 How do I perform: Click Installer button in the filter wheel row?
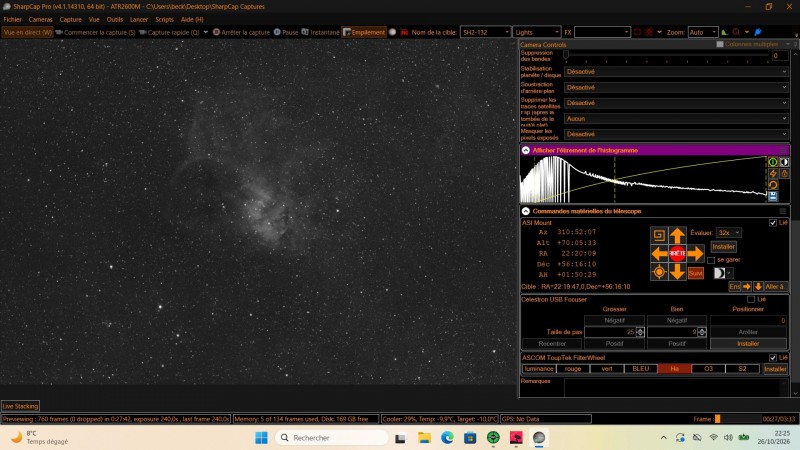(x=775, y=369)
